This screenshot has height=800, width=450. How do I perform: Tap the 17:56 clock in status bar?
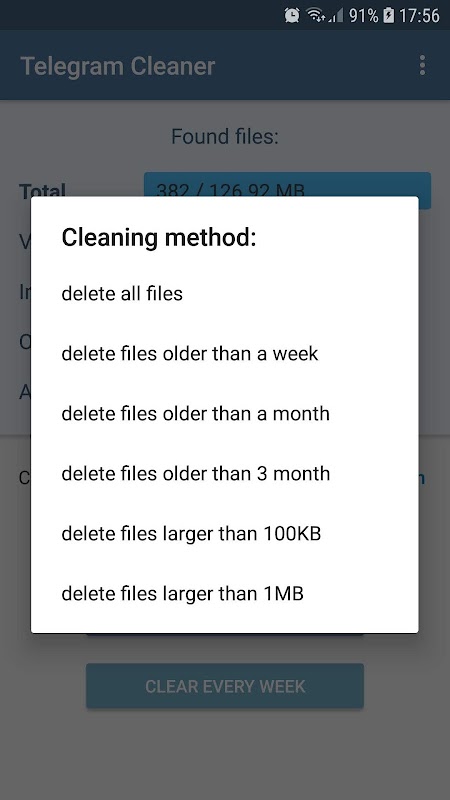419,15
